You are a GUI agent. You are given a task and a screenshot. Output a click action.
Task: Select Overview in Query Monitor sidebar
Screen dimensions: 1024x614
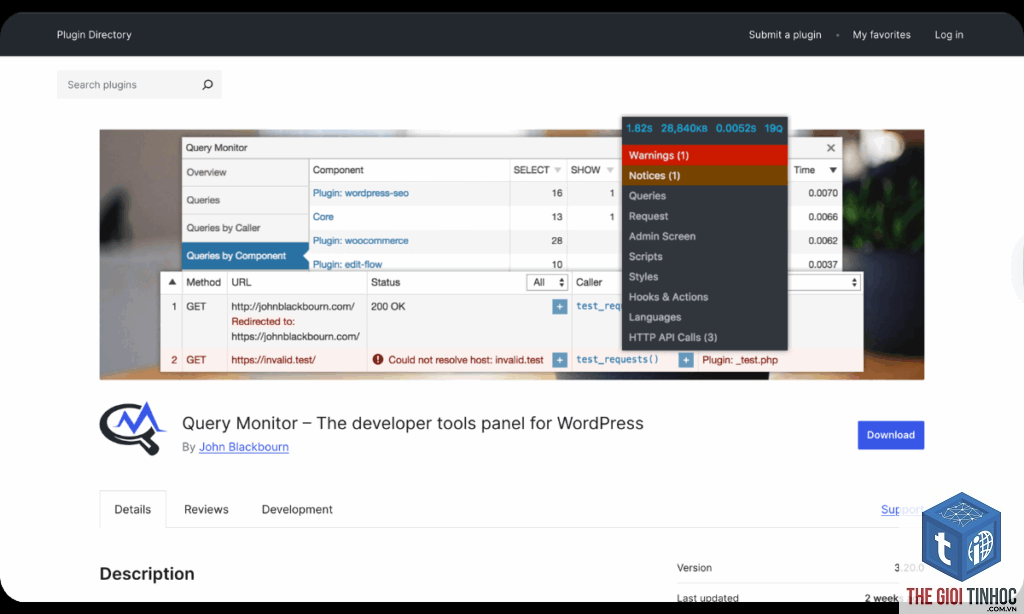tap(245, 172)
